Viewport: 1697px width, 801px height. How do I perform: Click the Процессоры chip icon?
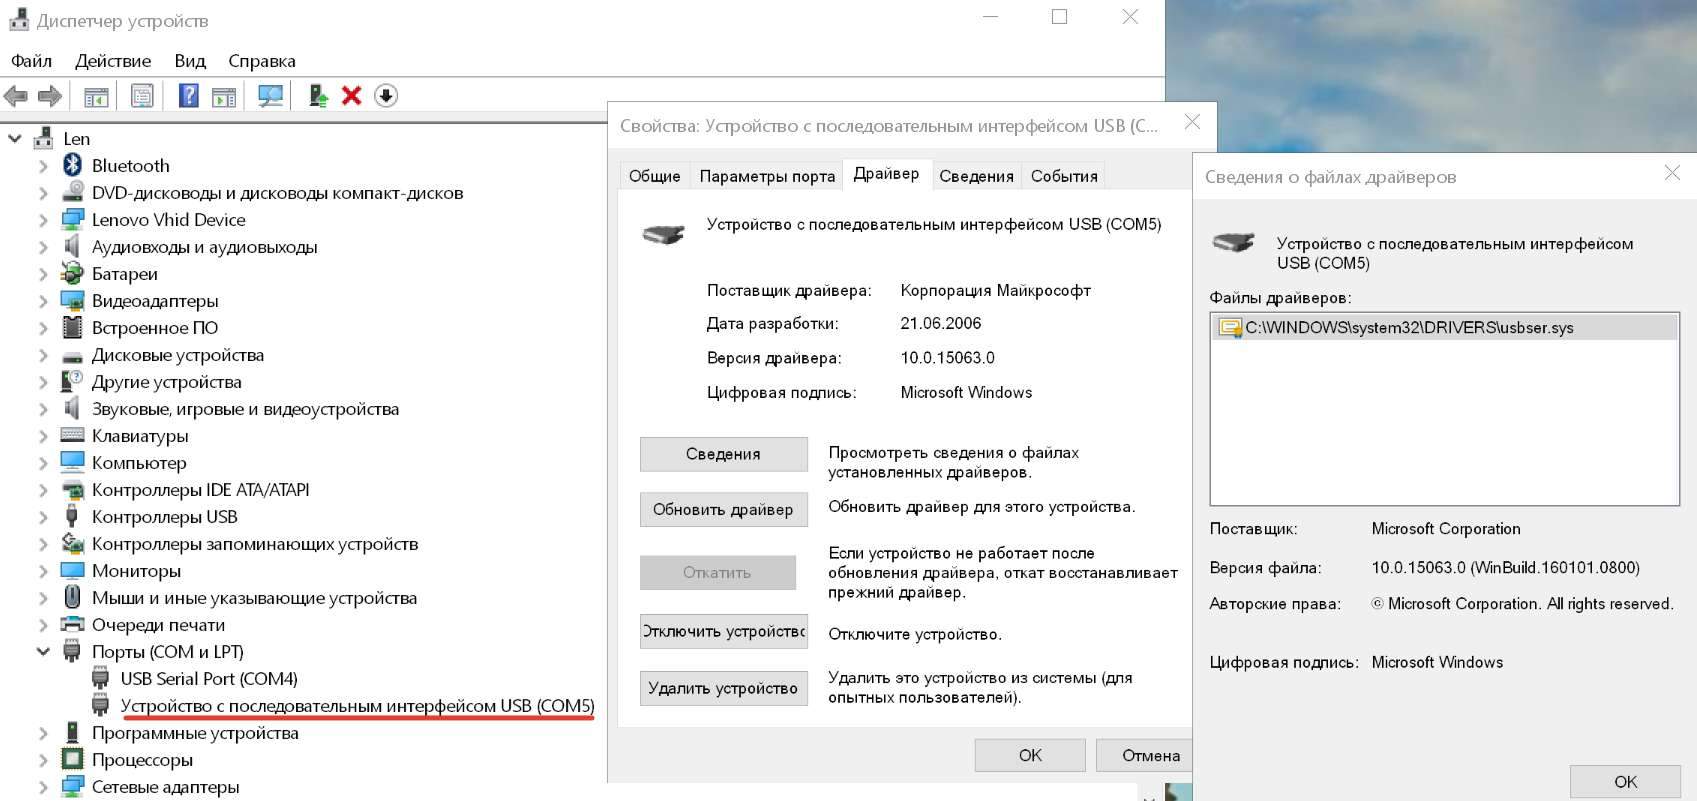tap(72, 759)
